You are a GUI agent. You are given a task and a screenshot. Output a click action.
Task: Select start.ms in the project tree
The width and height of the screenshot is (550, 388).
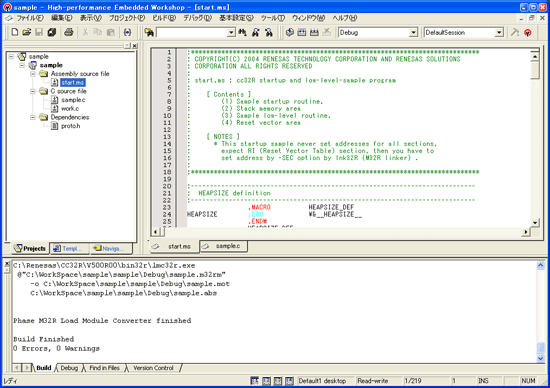pyautogui.click(x=73, y=82)
